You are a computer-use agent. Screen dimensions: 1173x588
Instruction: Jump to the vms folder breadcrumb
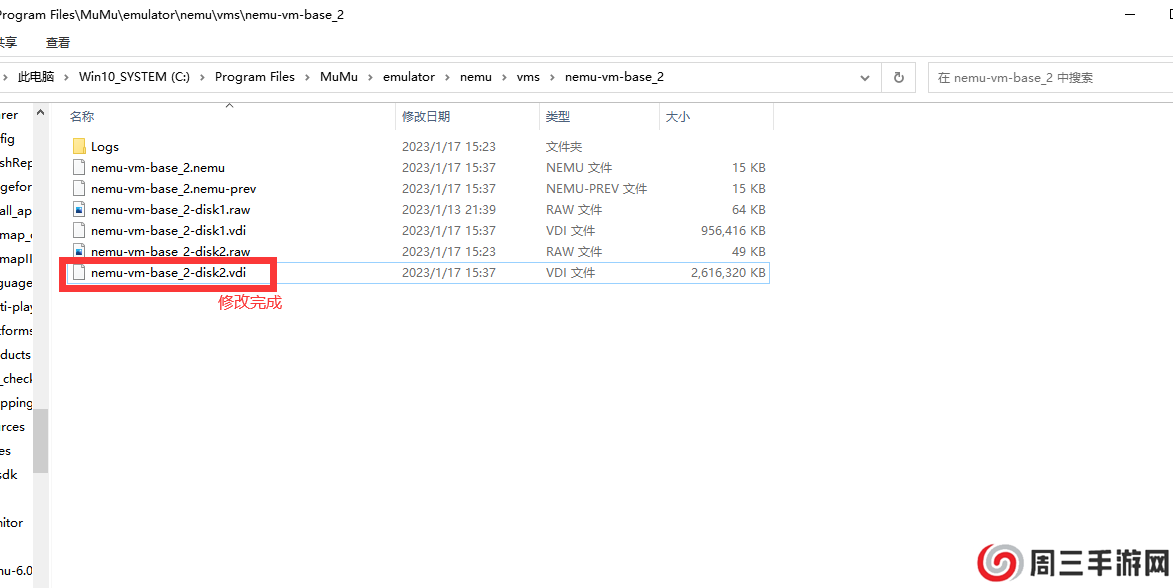coord(528,77)
